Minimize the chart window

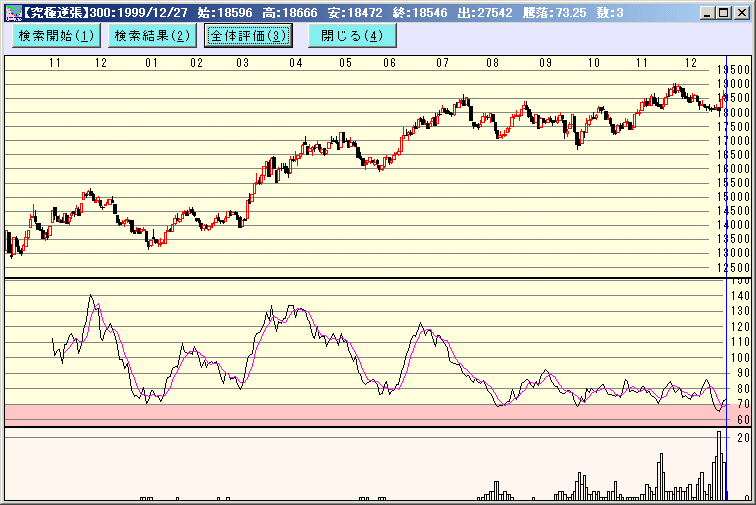pos(709,10)
